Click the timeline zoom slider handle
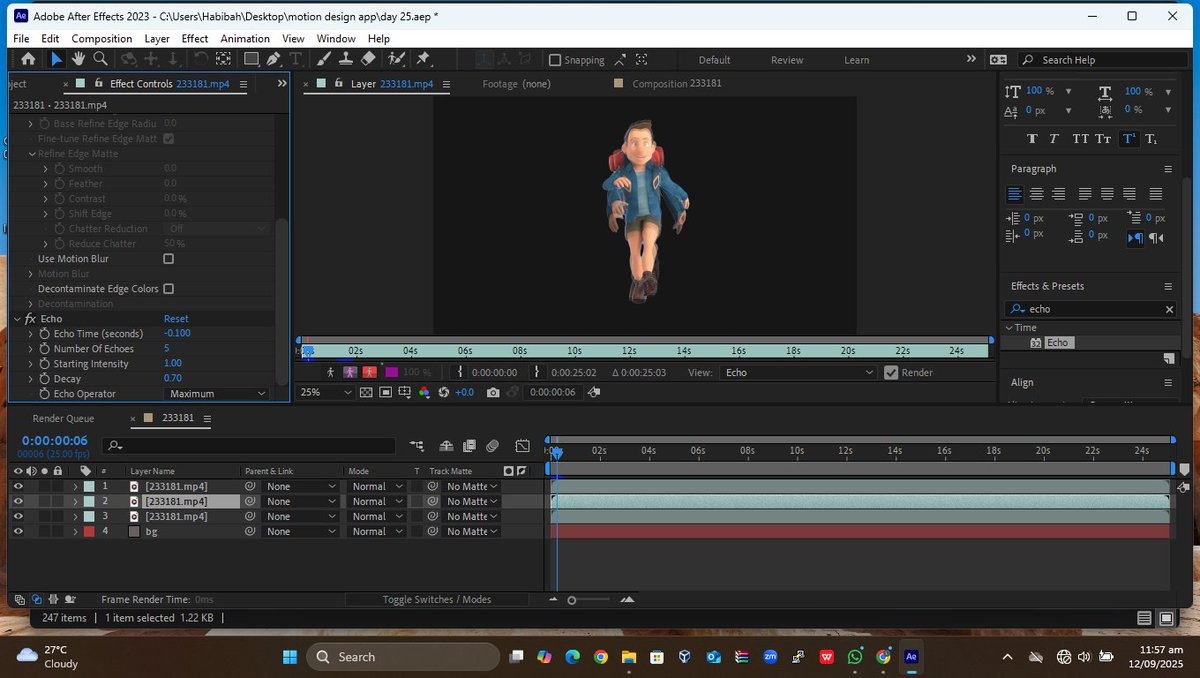Image resolution: width=1200 pixels, height=678 pixels. (571, 600)
